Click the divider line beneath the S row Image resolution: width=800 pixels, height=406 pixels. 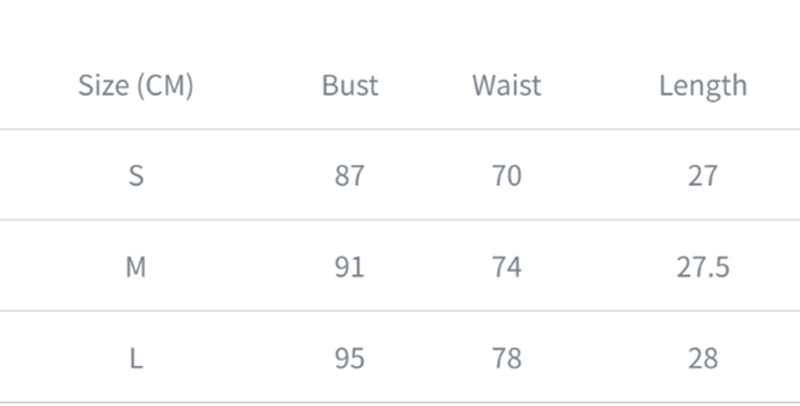[400, 220]
